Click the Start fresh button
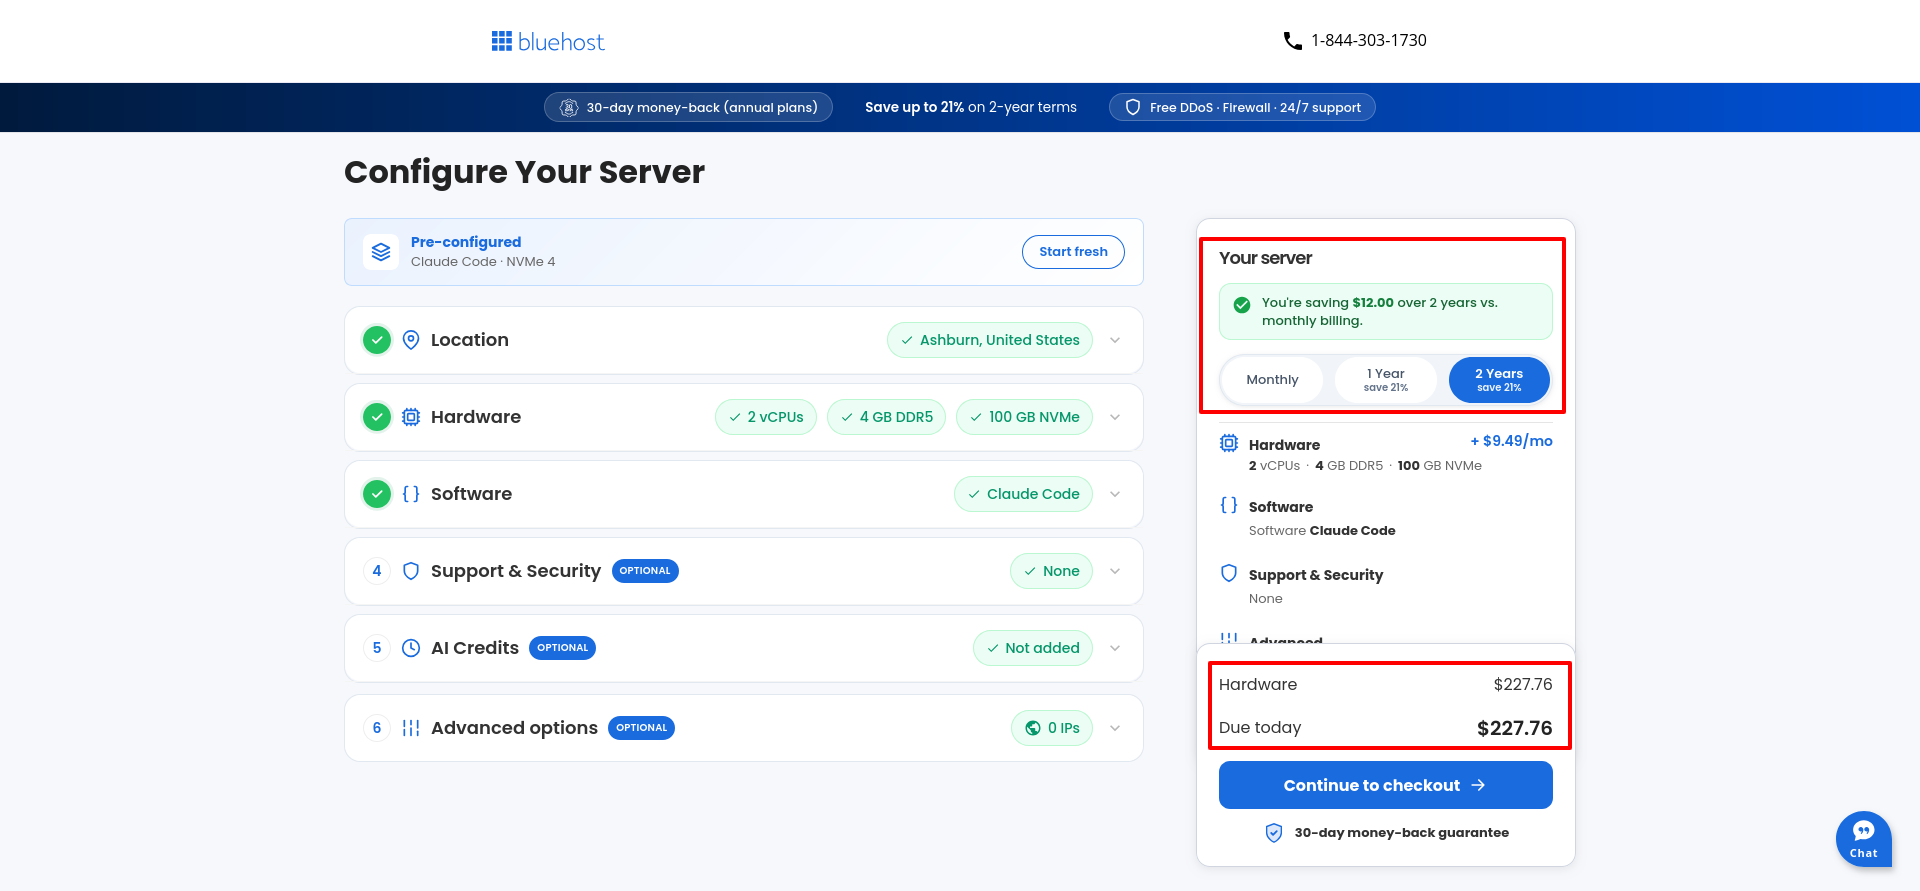1920x891 pixels. coord(1073,252)
